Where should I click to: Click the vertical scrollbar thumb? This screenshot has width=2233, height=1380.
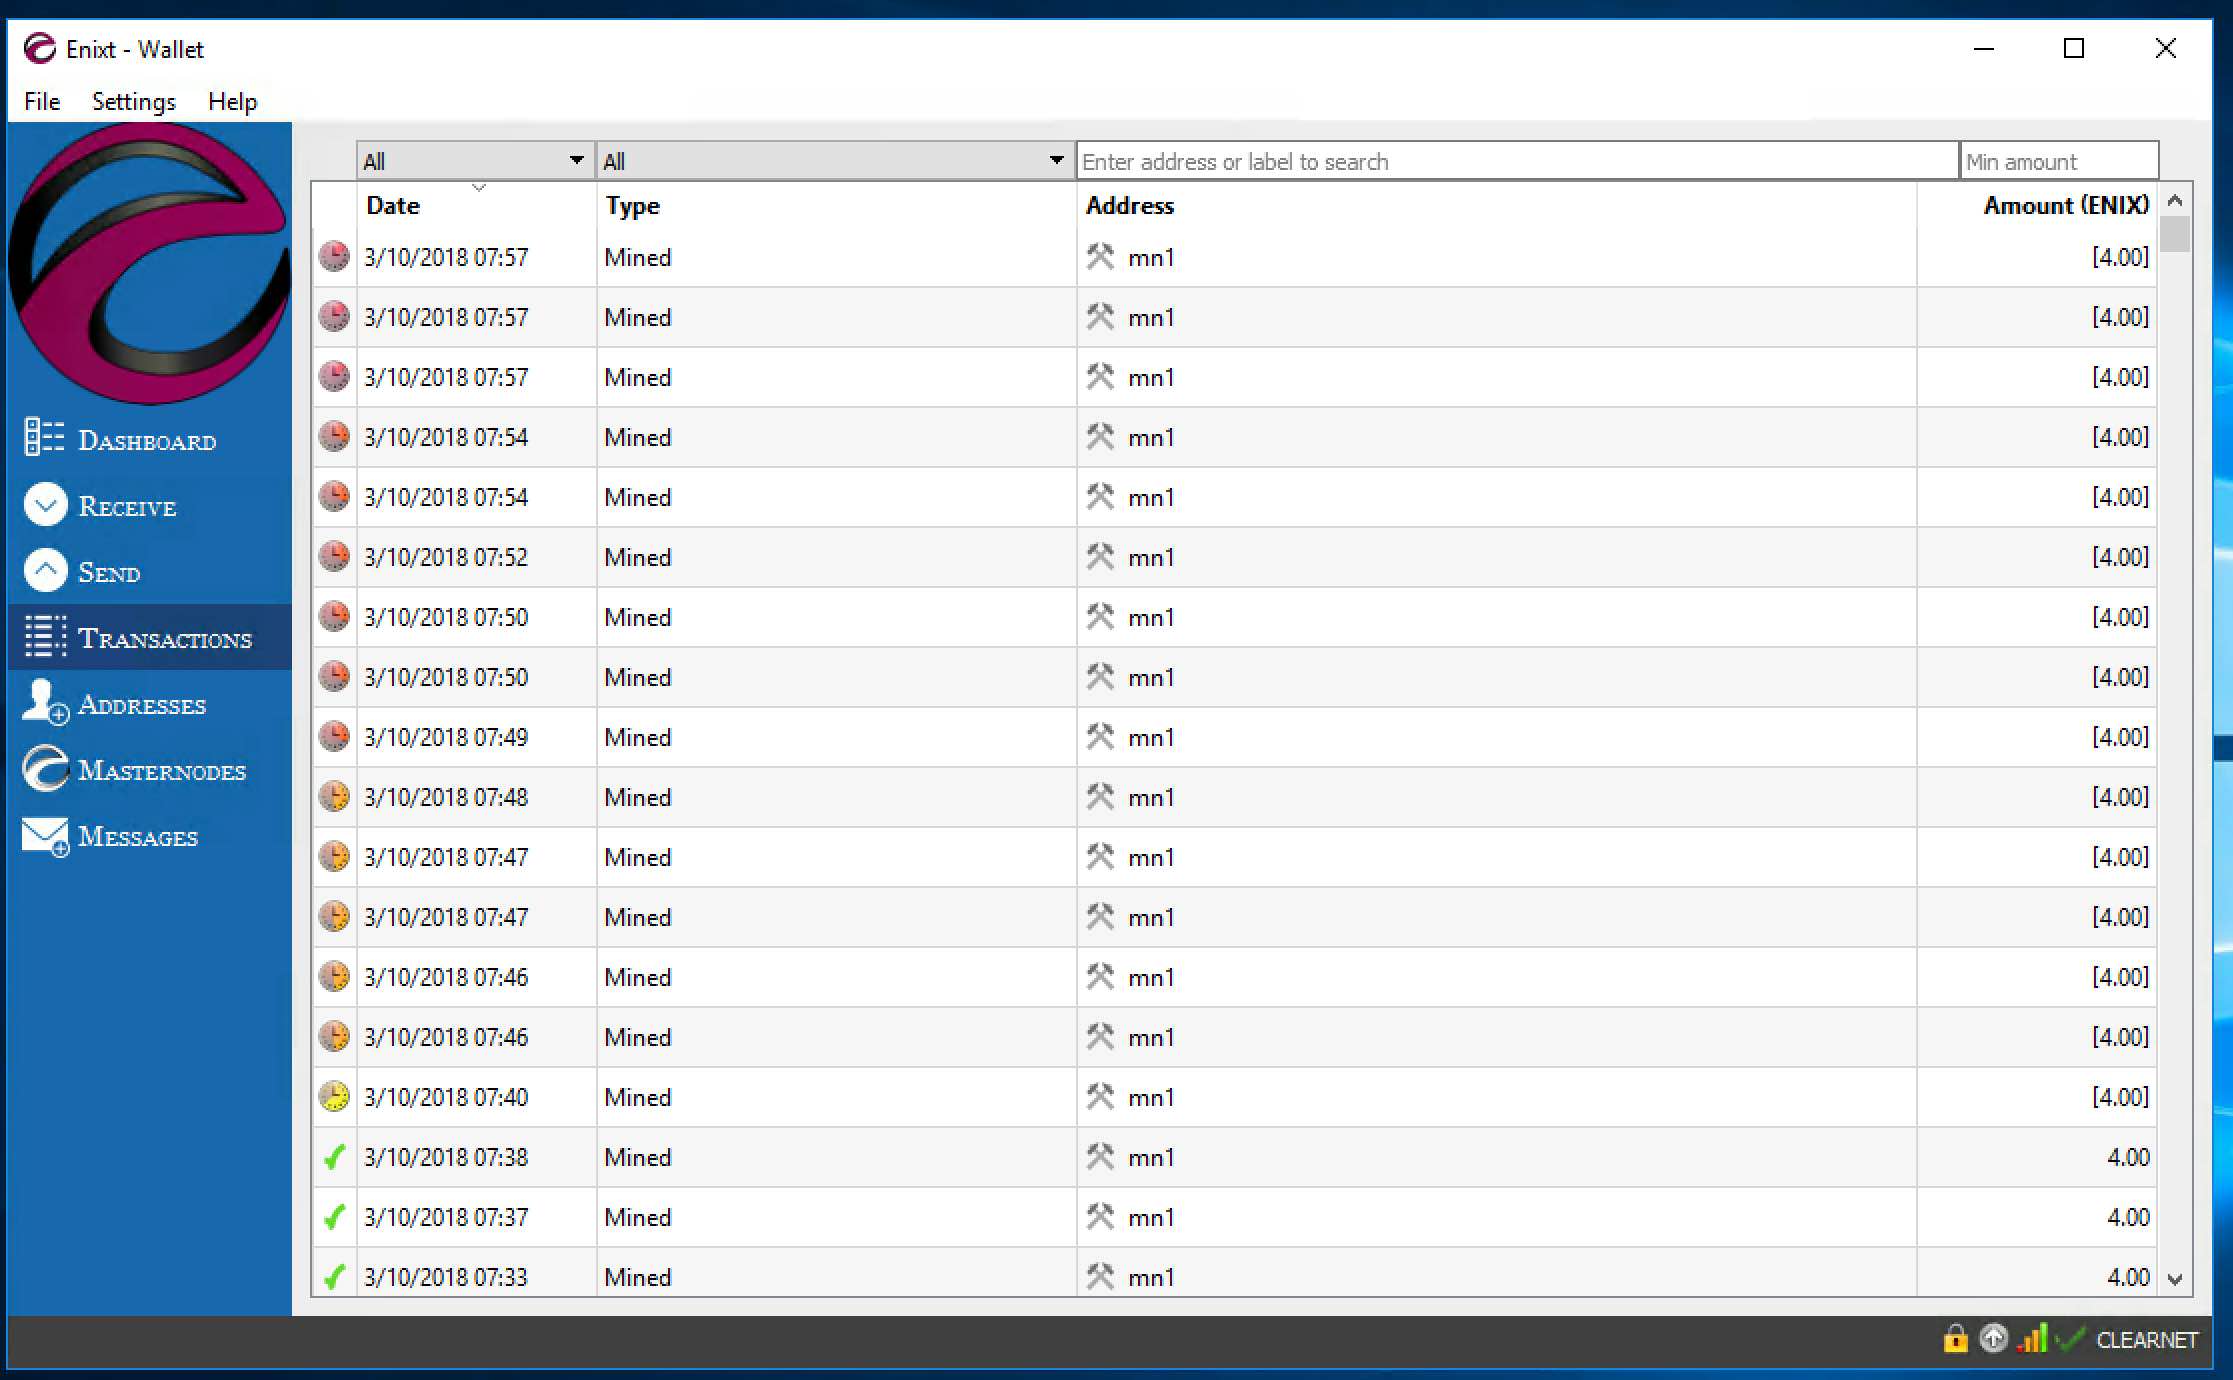click(x=2174, y=234)
